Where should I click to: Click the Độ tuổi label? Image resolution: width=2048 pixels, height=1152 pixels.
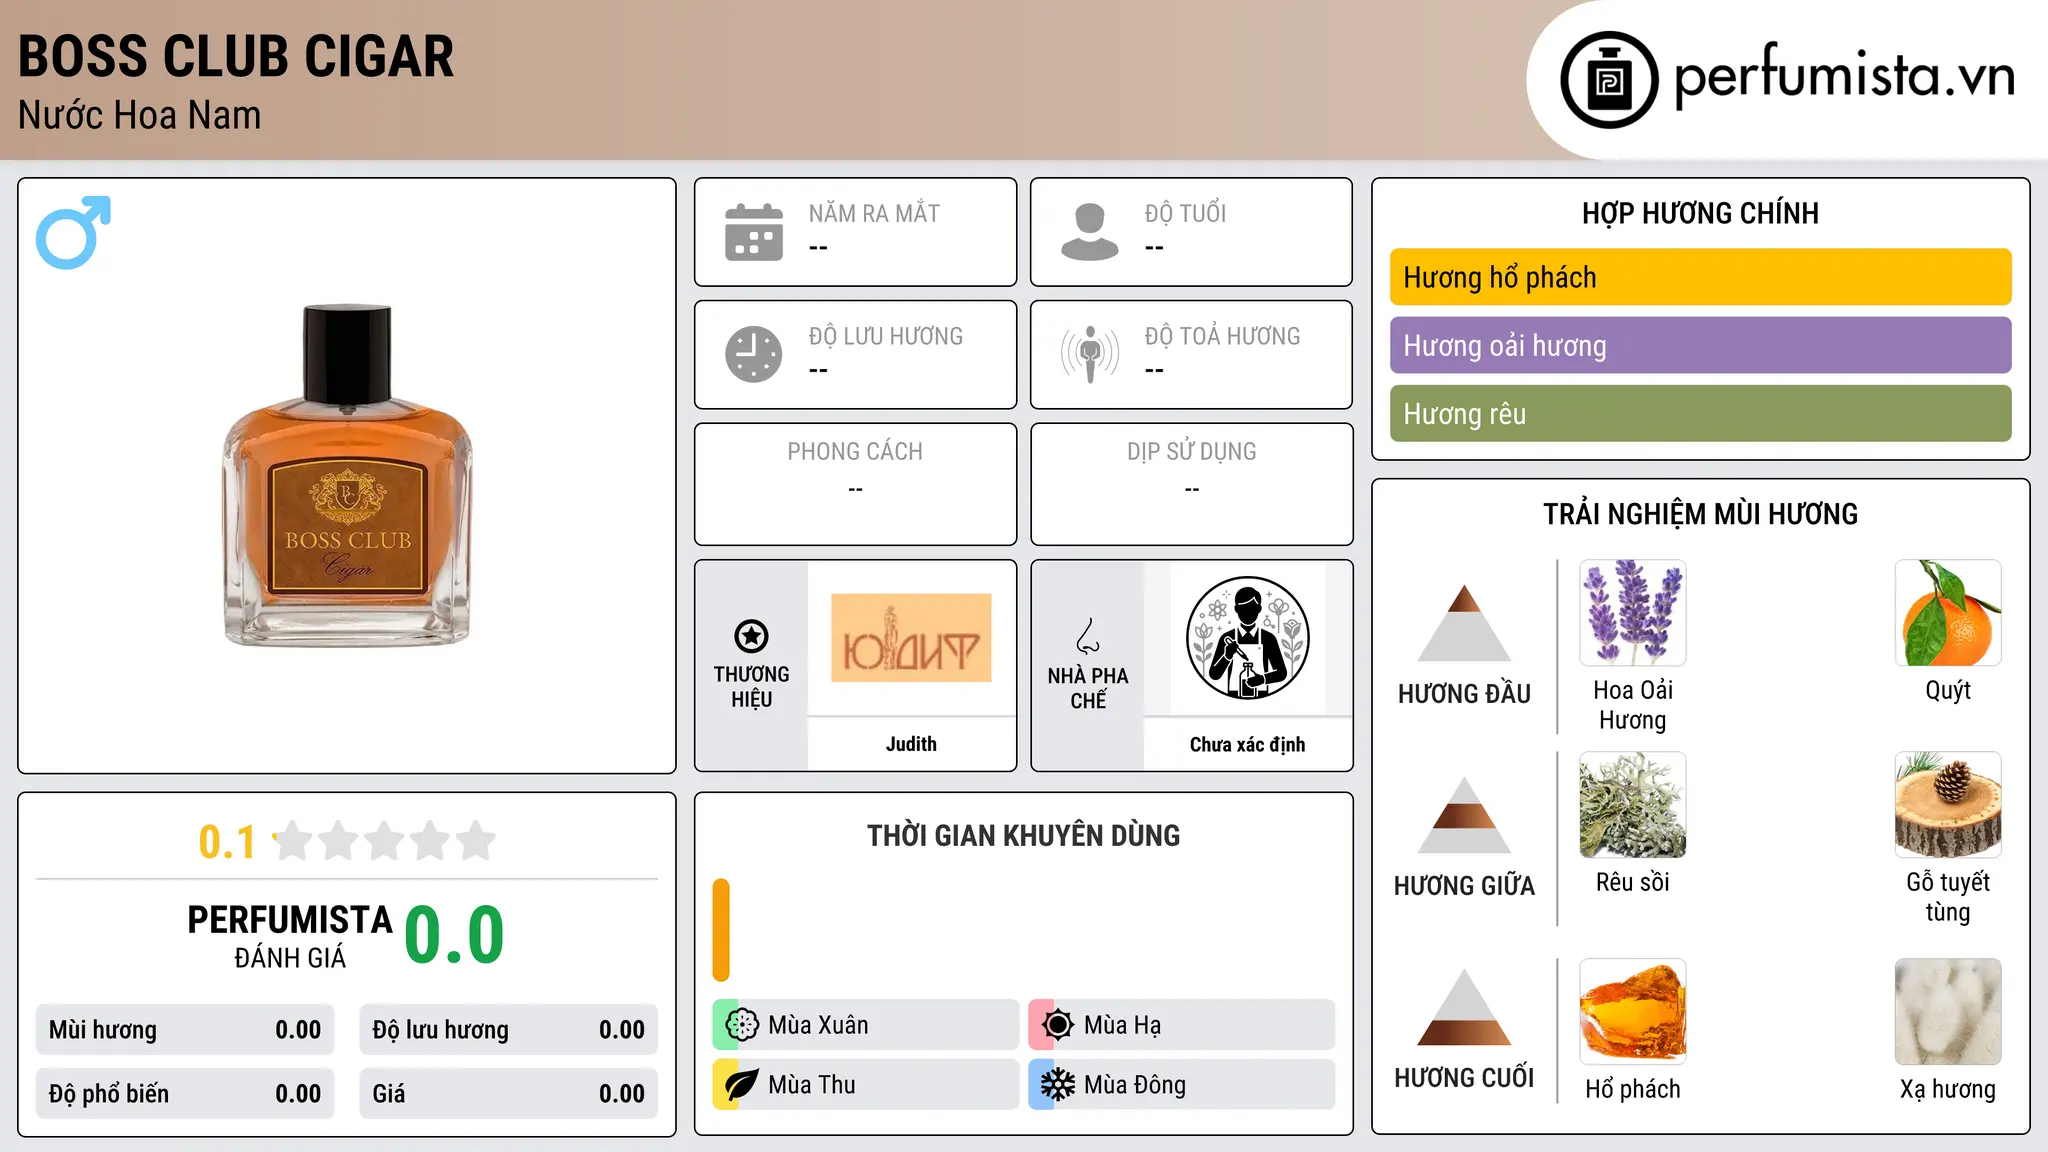click(x=1185, y=213)
